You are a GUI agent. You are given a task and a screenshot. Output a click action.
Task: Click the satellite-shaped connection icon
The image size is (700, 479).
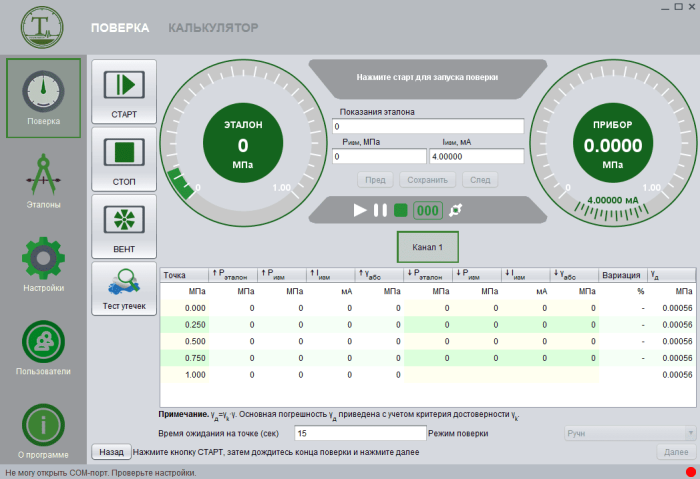457,210
